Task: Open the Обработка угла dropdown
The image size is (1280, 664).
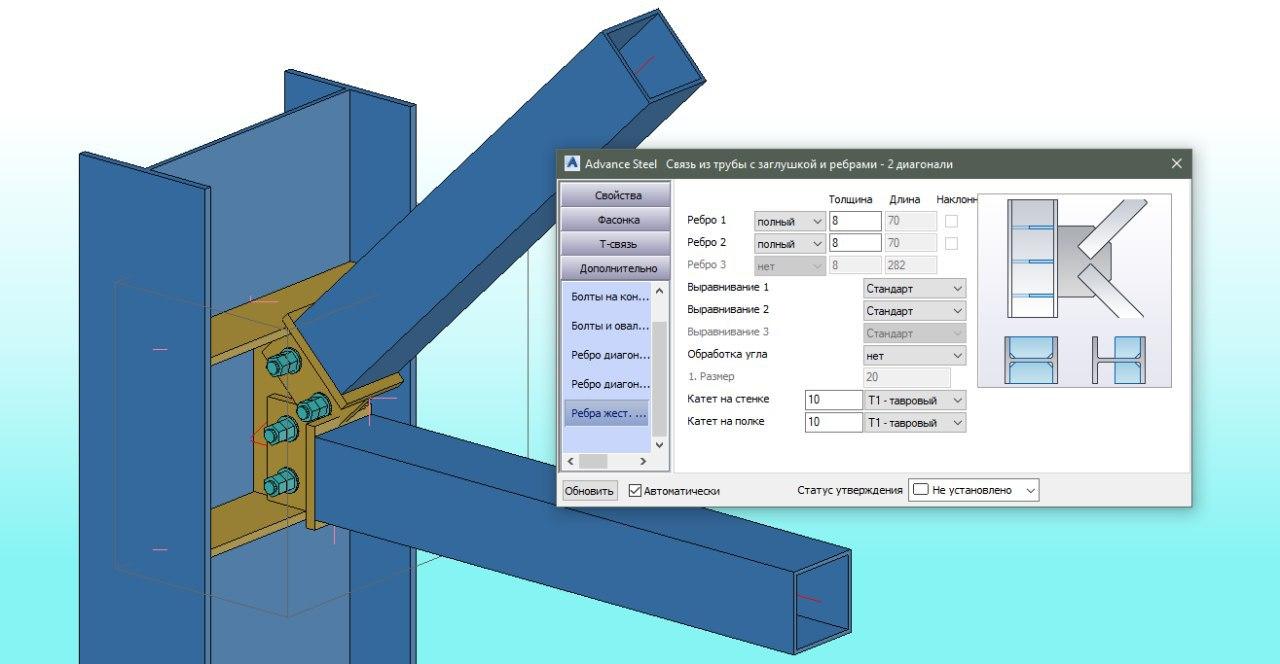Action: [x=915, y=355]
